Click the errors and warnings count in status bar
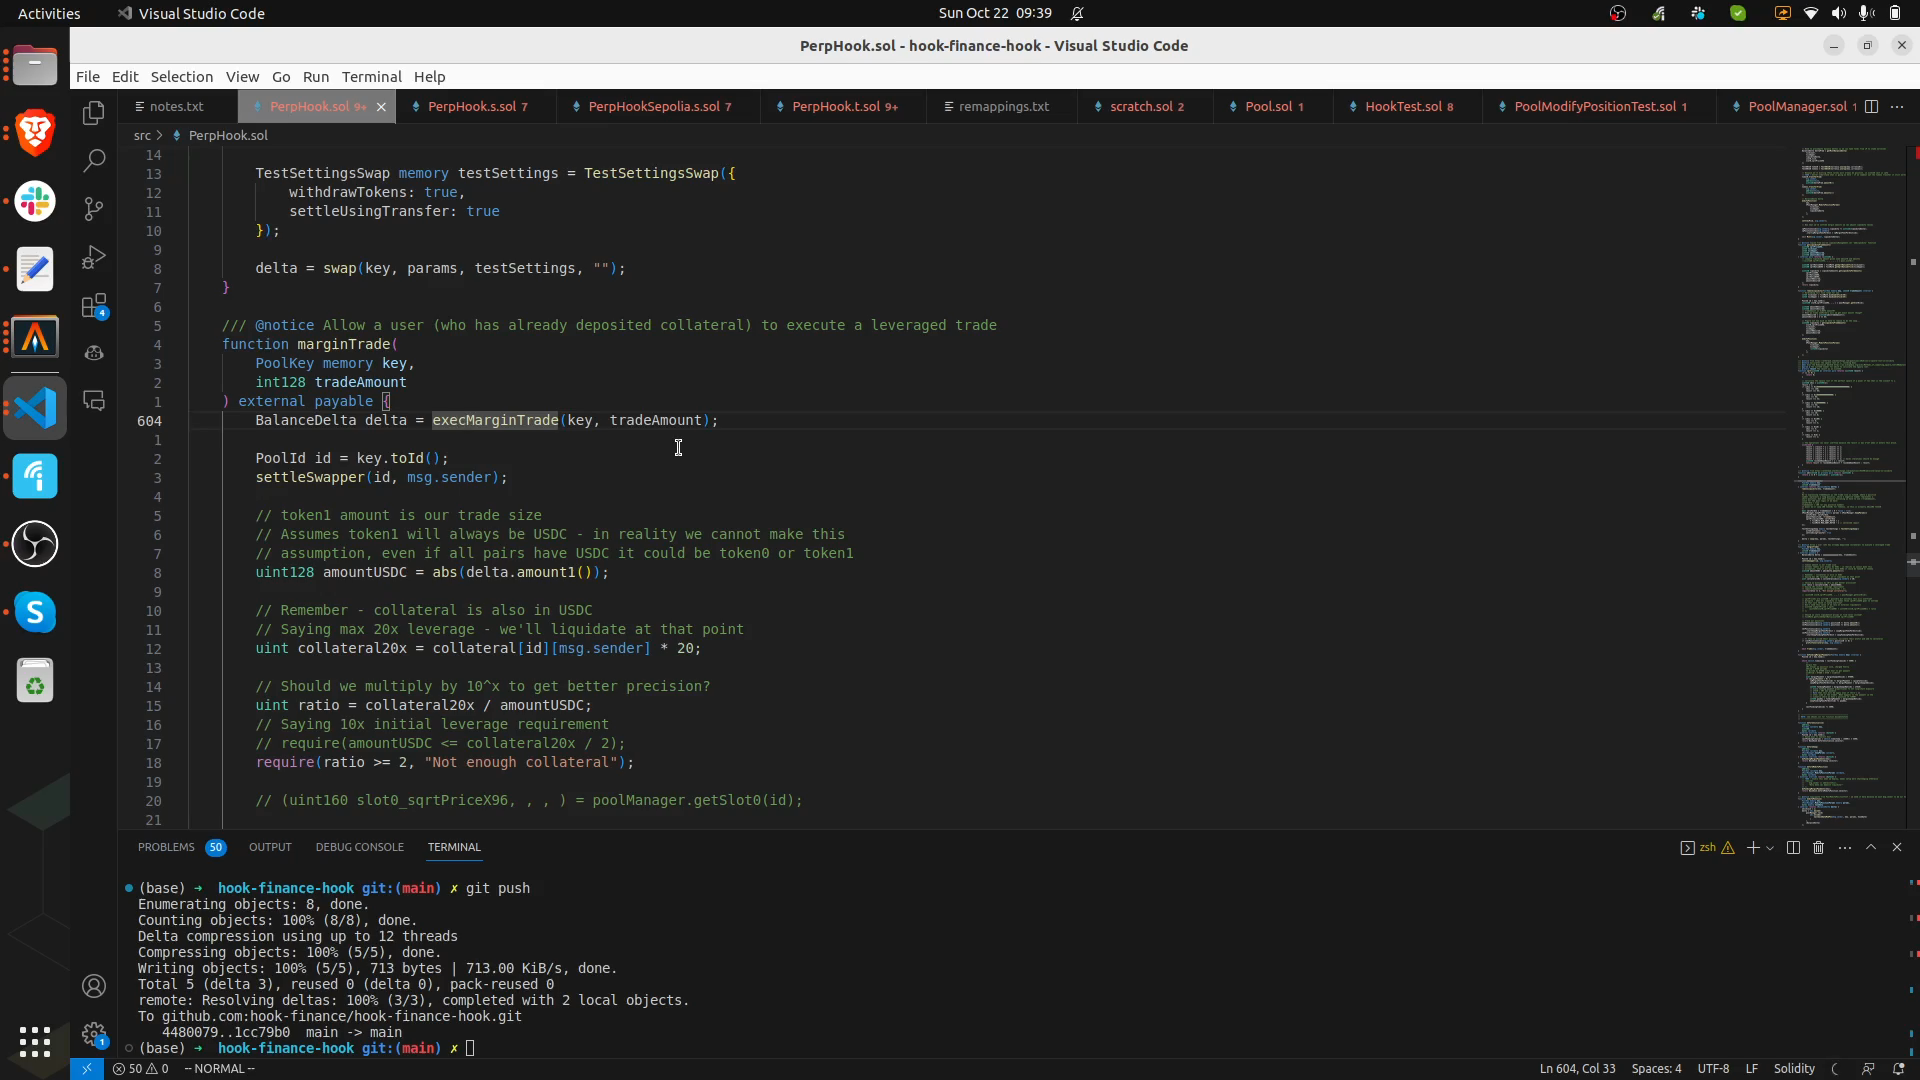 point(140,1069)
